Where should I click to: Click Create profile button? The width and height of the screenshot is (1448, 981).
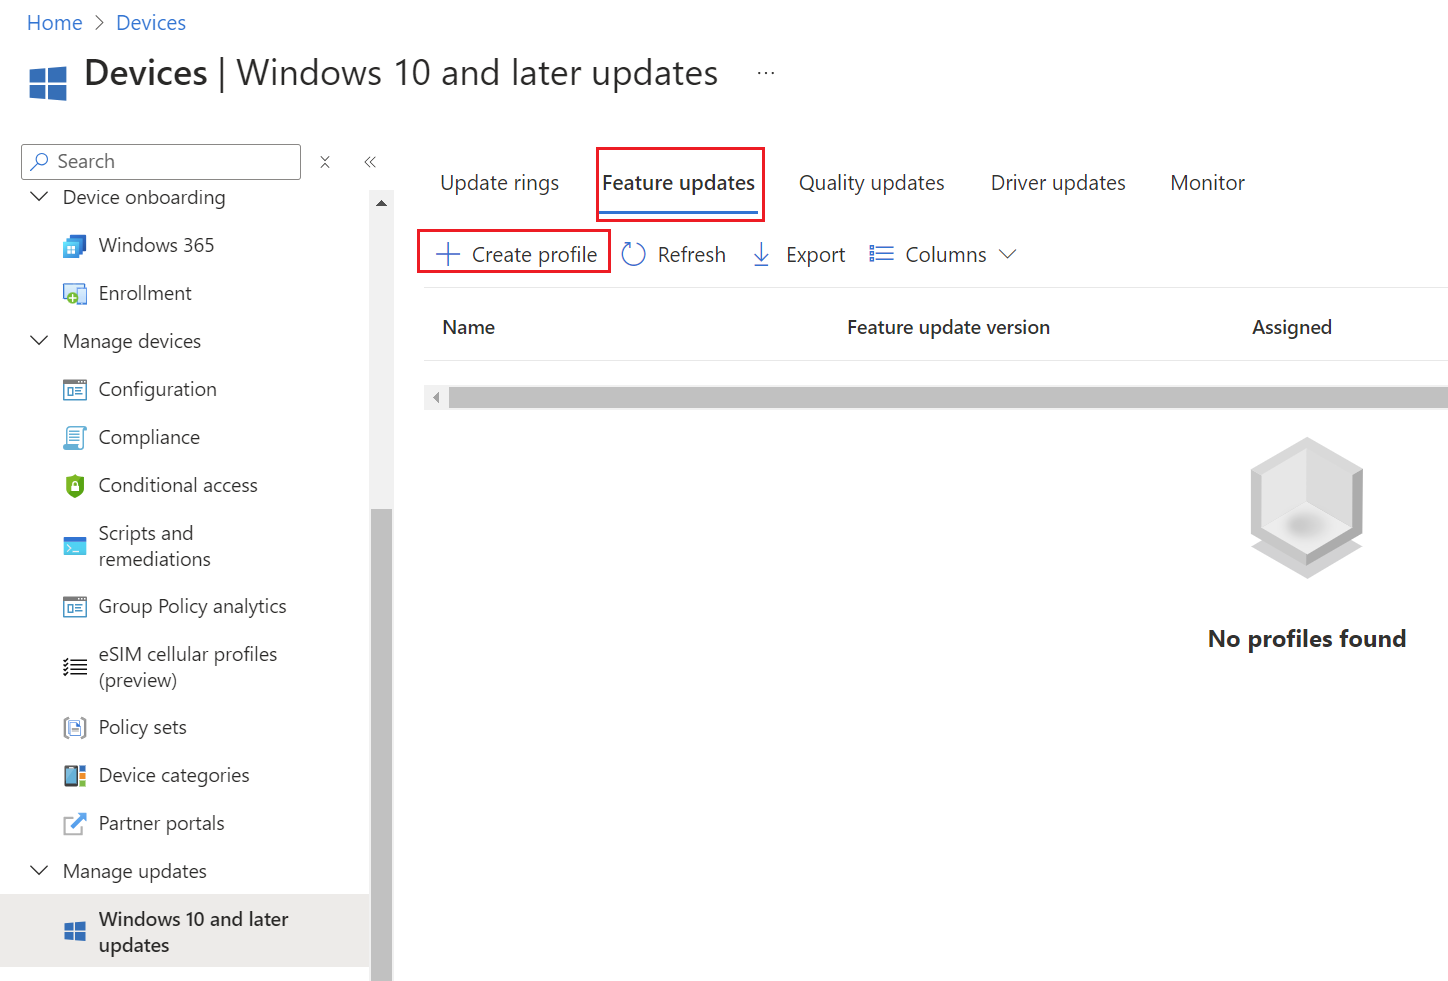point(515,255)
